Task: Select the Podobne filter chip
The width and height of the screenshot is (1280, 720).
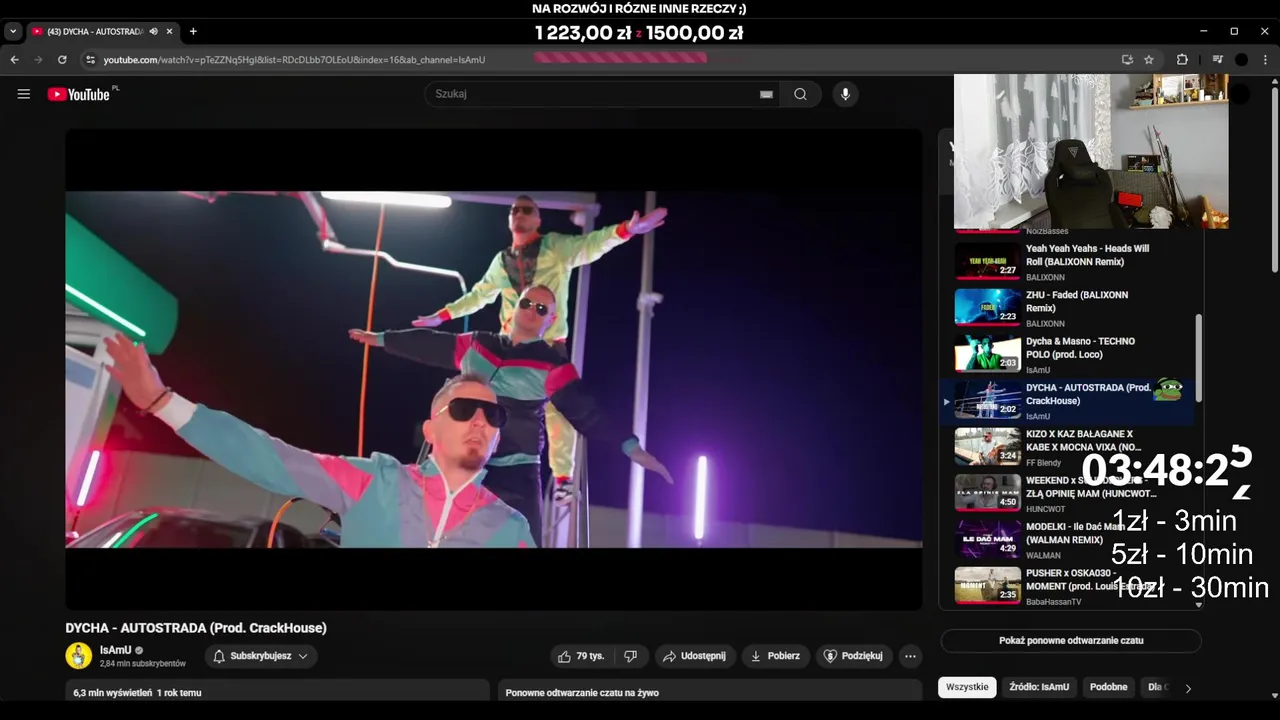Action: click(x=1108, y=687)
